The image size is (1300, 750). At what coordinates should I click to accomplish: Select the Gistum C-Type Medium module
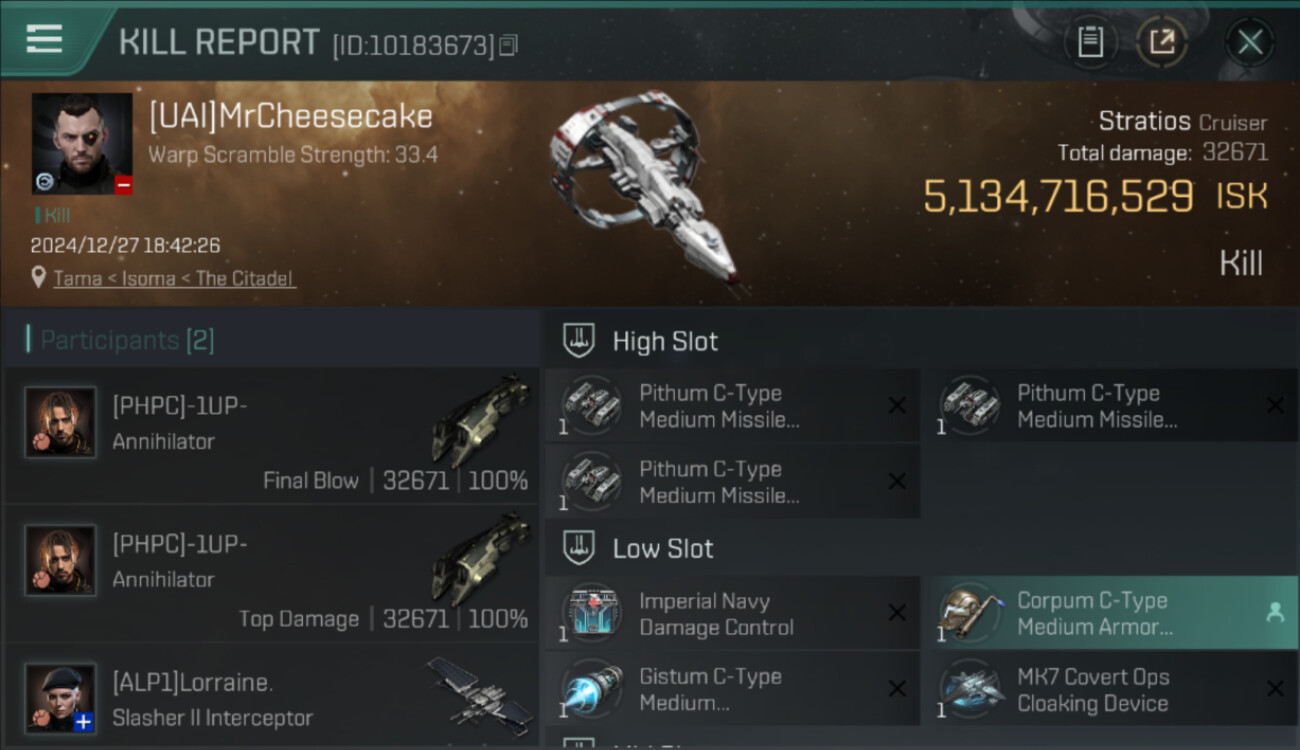pyautogui.click(x=732, y=690)
